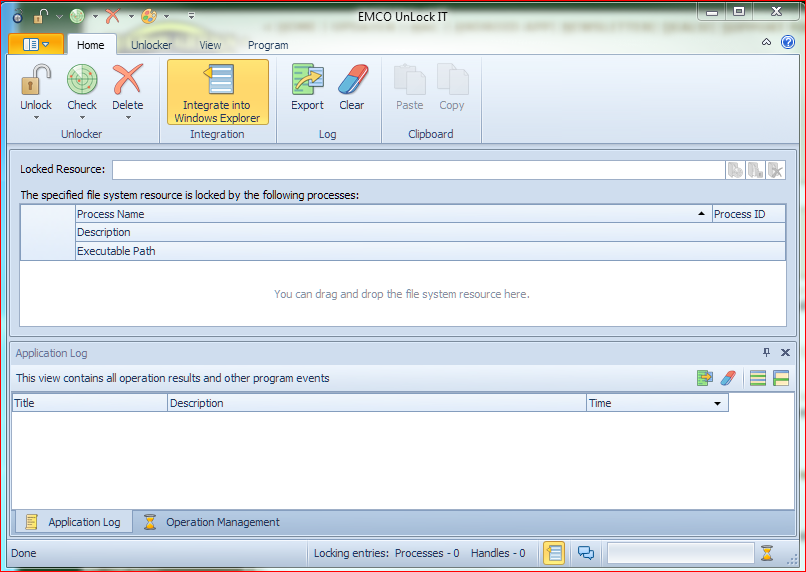Click the Unlock padlock icon in ribbon
The height and width of the screenshot is (572, 806).
pyautogui.click(x=36, y=80)
